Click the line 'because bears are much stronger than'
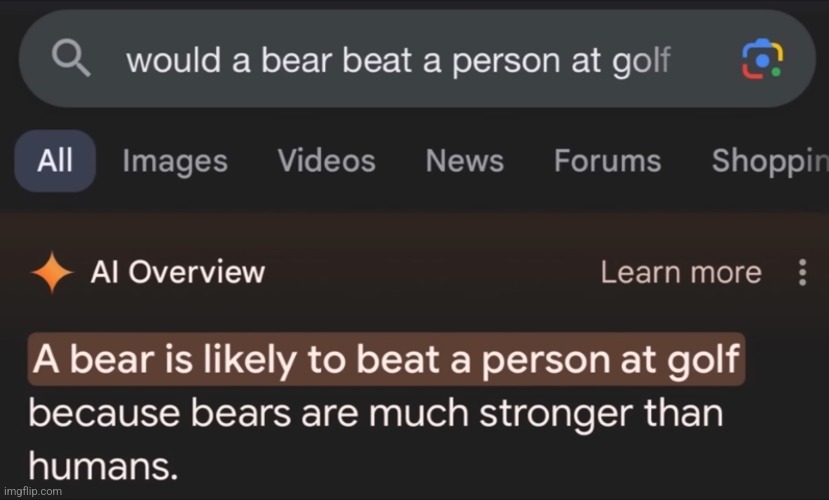 (x=375, y=412)
